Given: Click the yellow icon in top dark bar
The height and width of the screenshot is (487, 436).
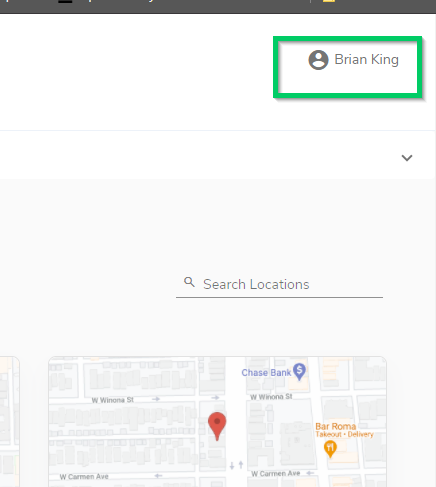Looking at the screenshot, I should (x=329, y=1).
